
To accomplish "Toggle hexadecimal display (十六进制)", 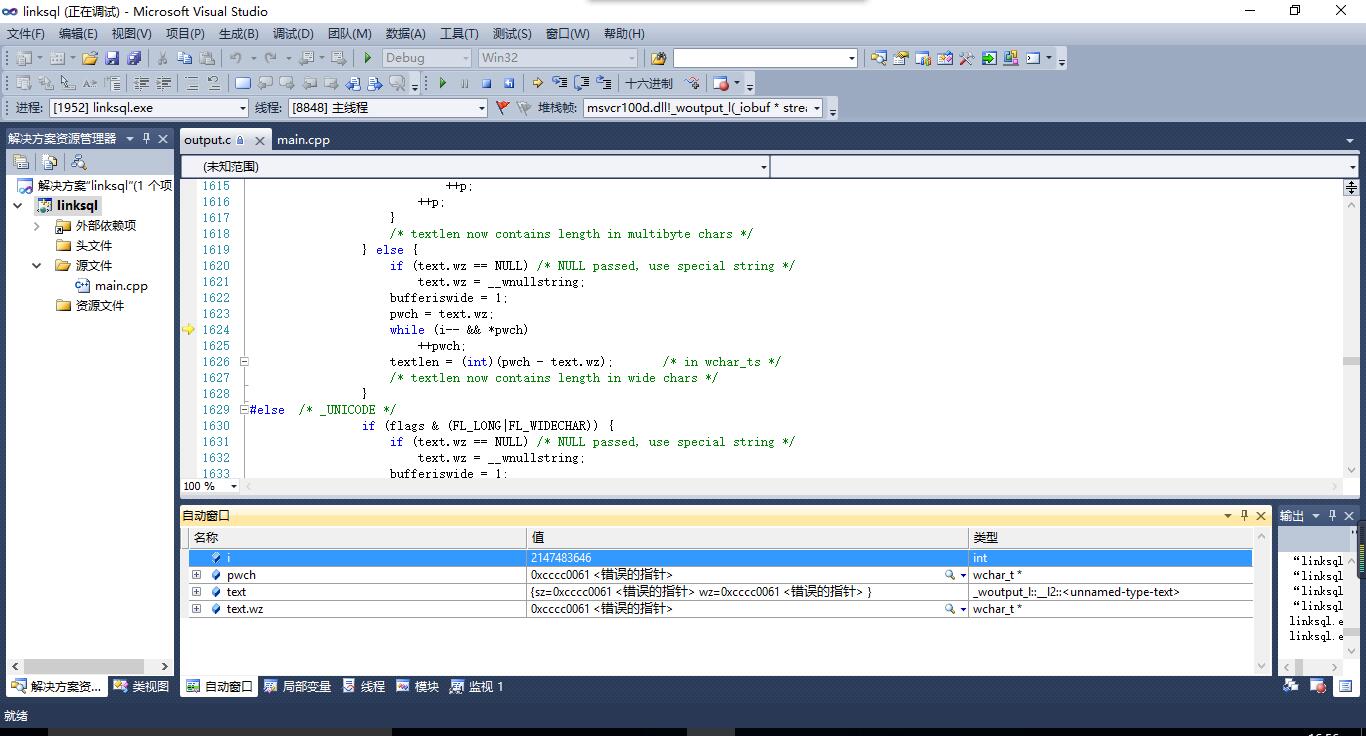I will click(x=649, y=83).
